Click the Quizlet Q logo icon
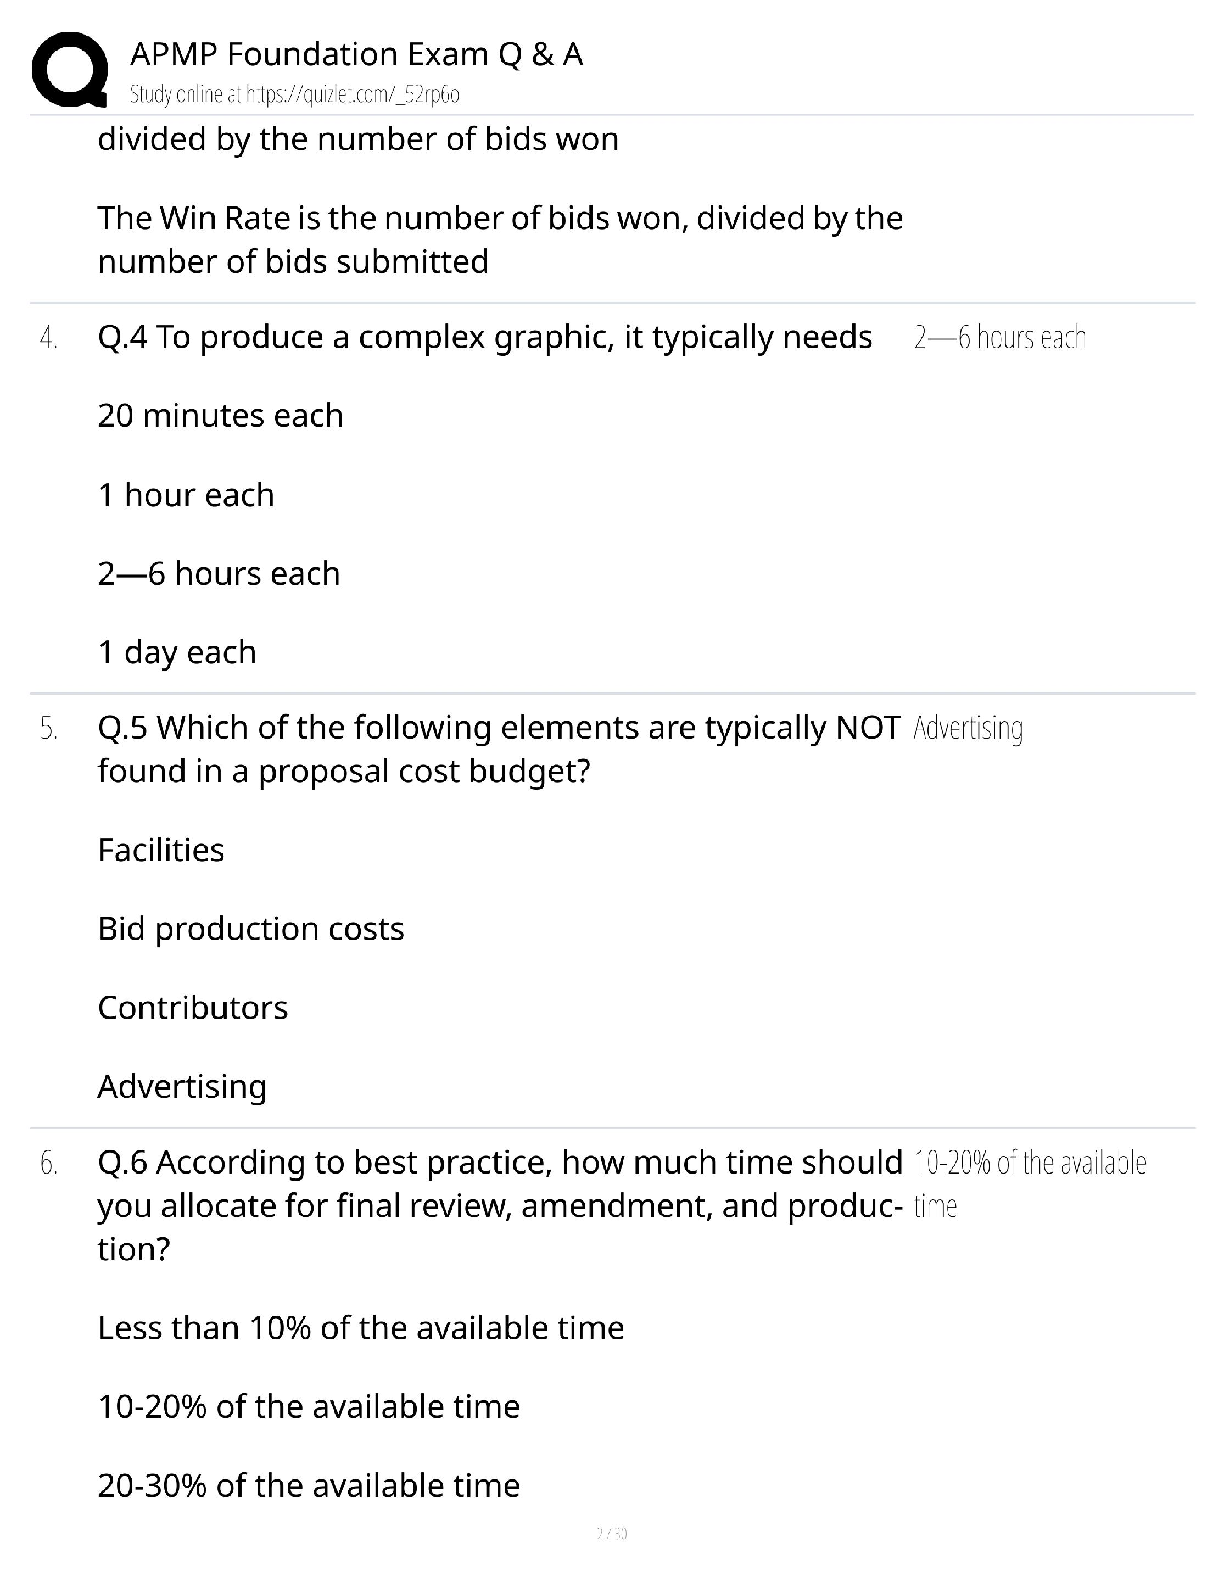The height and width of the screenshot is (1584, 1224). pos(69,68)
